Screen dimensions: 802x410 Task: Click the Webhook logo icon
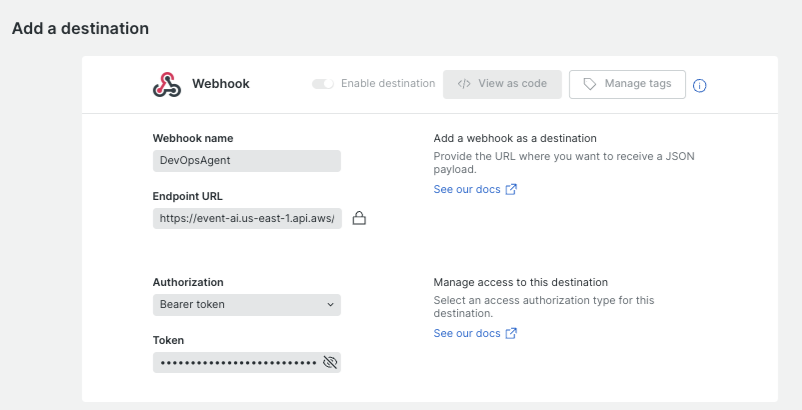click(x=166, y=85)
